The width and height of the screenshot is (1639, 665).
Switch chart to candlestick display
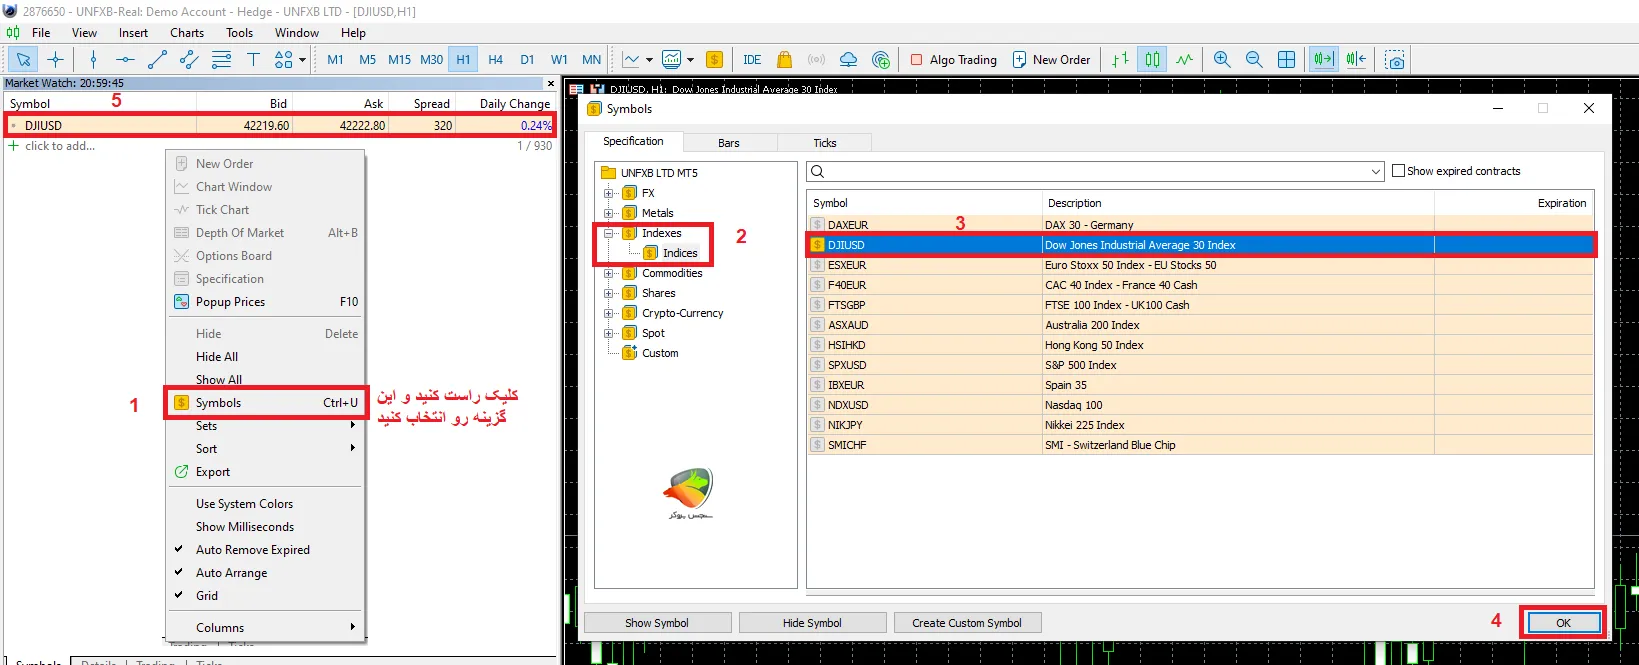point(1152,60)
